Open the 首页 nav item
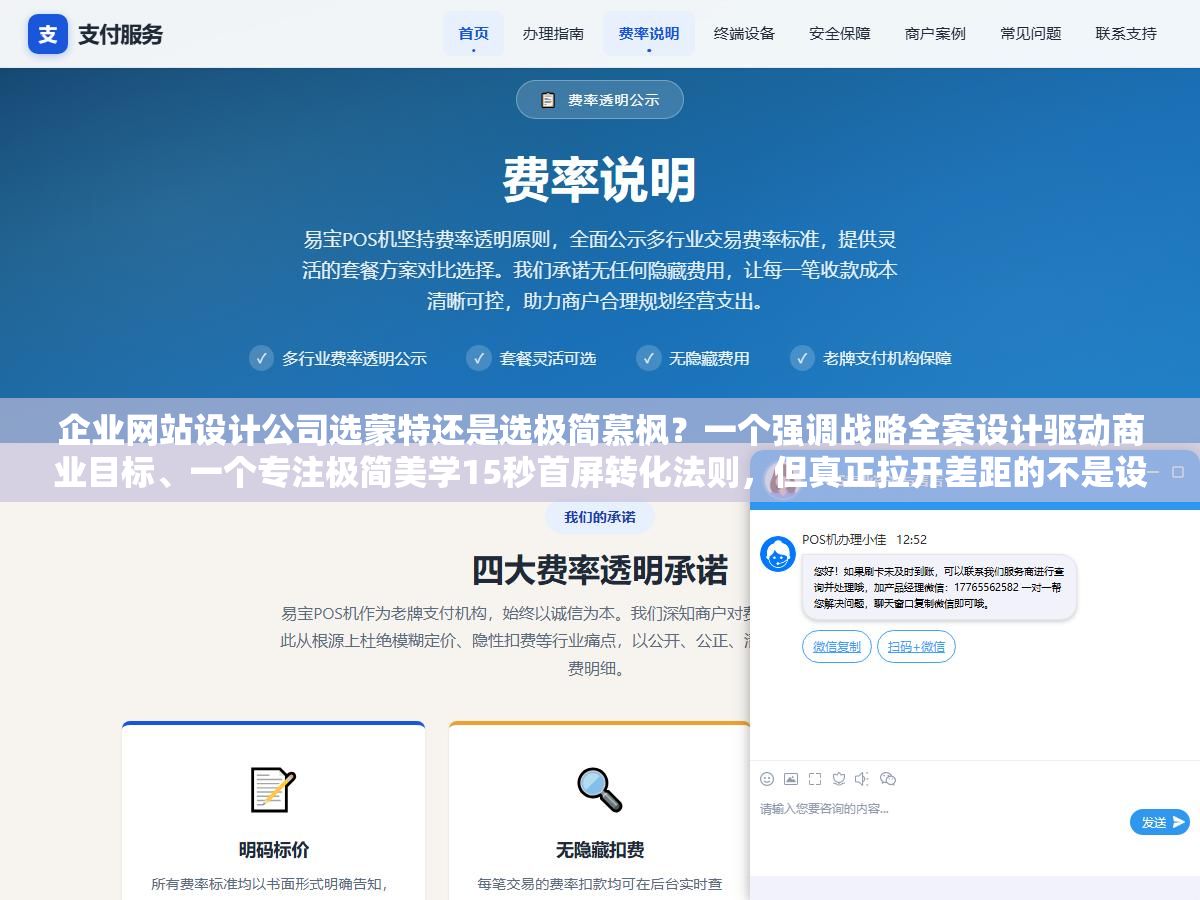 tap(474, 33)
